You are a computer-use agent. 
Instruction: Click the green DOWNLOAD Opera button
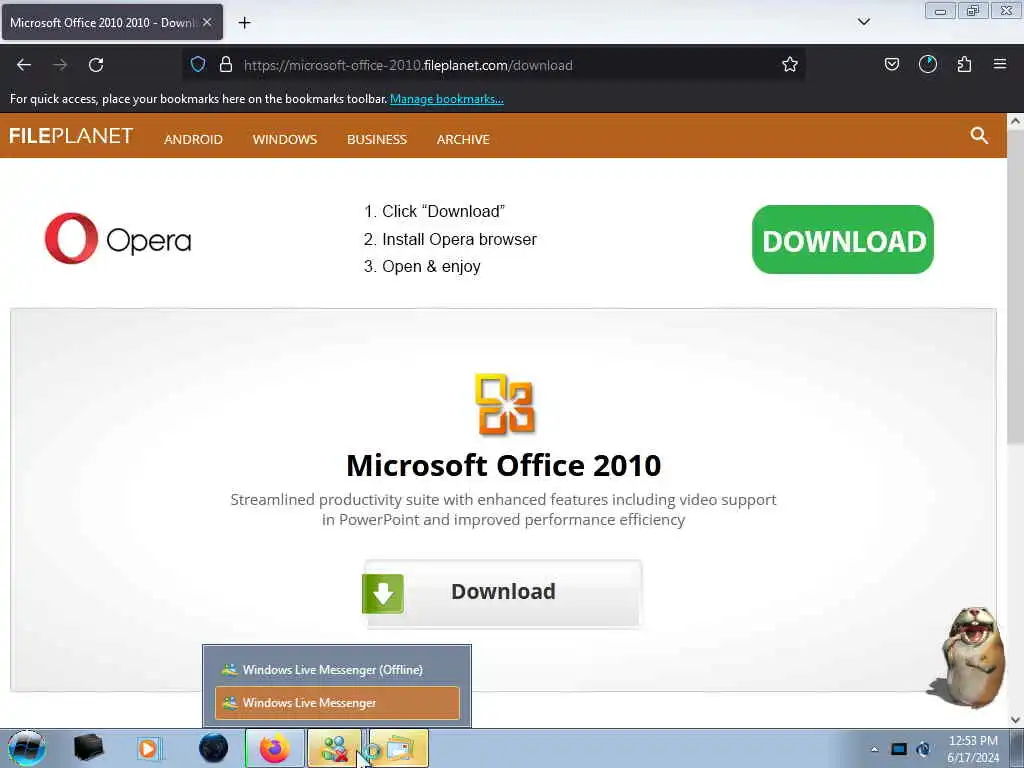(842, 240)
